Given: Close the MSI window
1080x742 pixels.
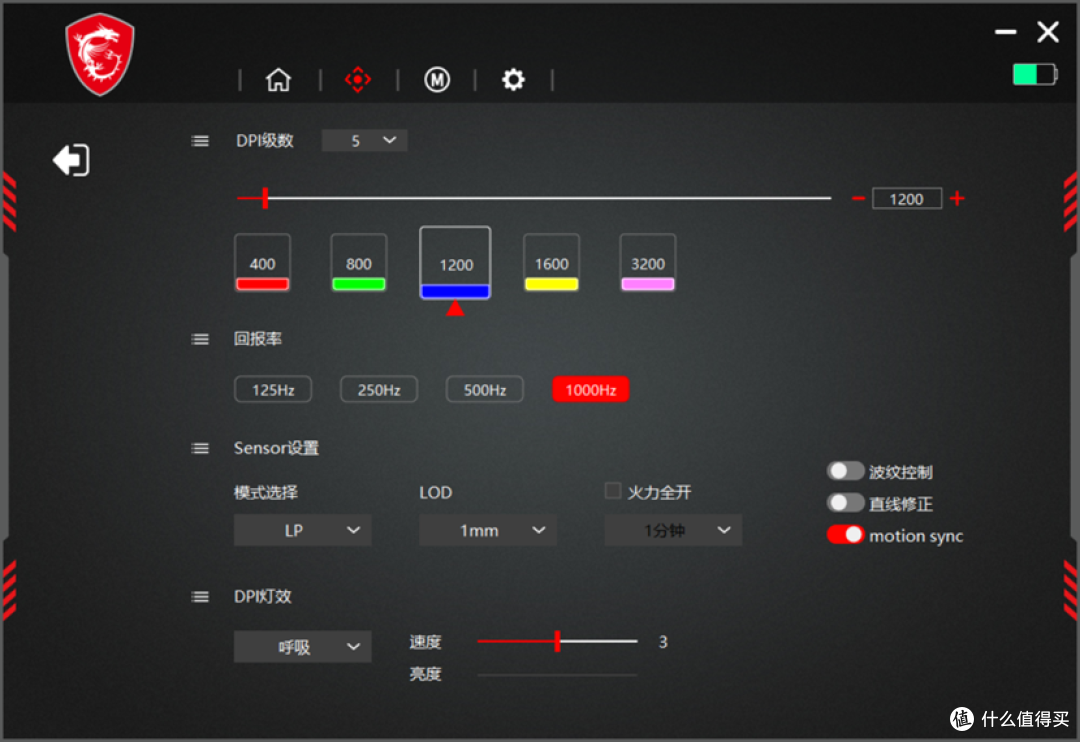Looking at the screenshot, I should coord(1048,32).
